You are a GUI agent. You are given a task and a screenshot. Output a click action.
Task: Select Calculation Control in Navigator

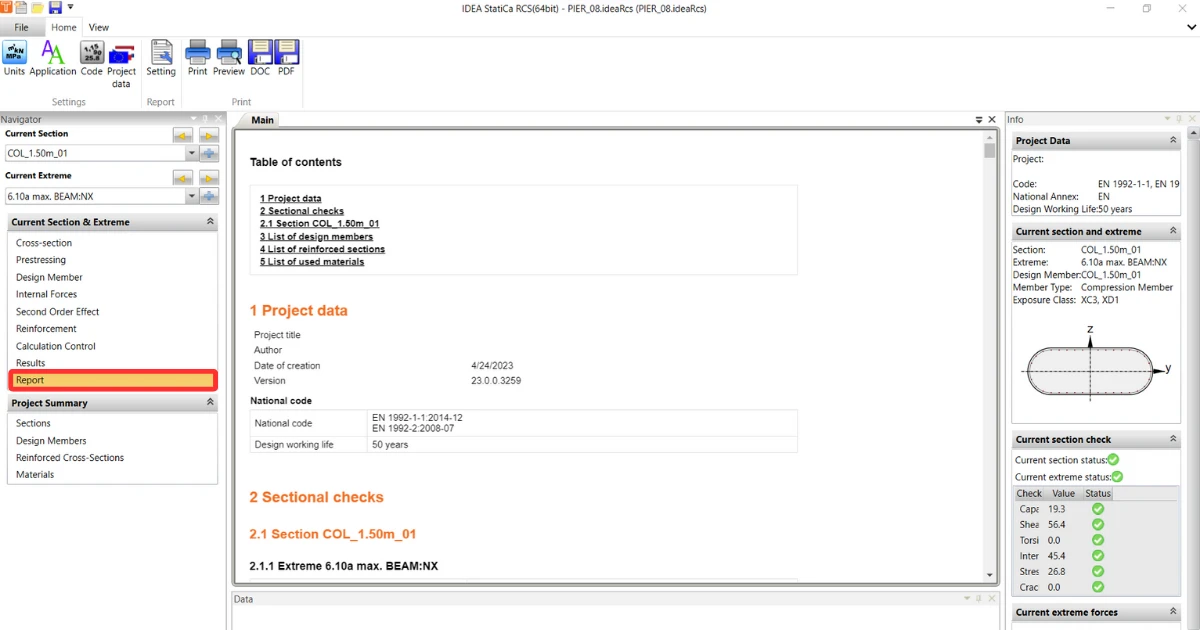[x=56, y=346]
